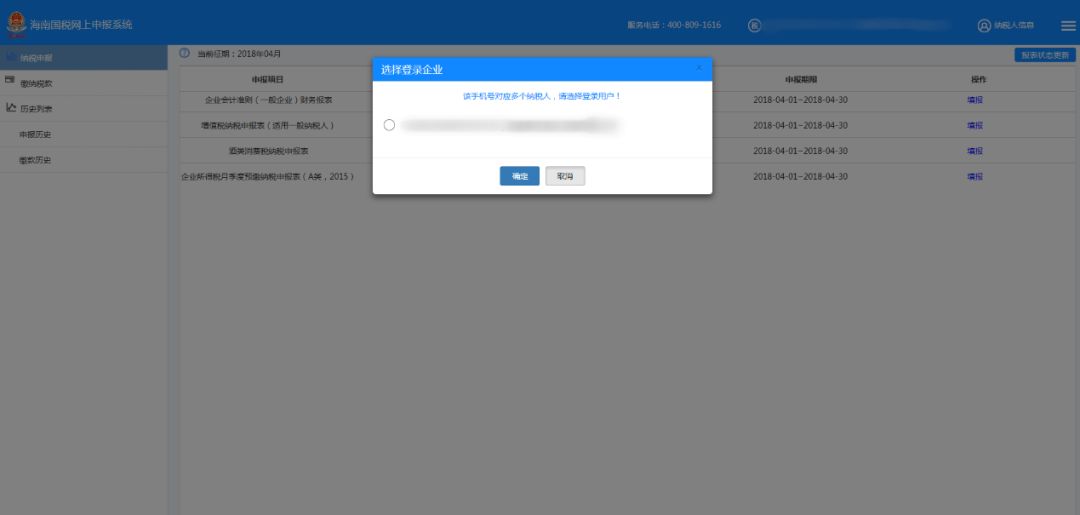This screenshot has width=1080, height=515.
Task: Select the blurred taxpayer radio option
Action: (389, 125)
